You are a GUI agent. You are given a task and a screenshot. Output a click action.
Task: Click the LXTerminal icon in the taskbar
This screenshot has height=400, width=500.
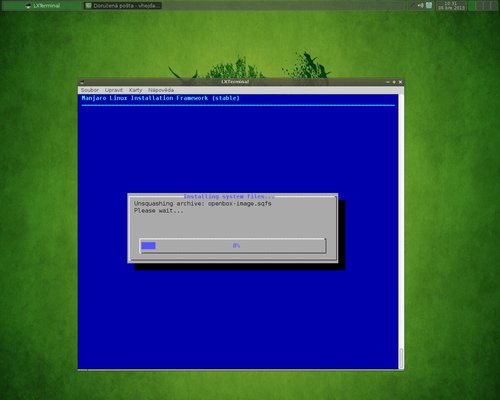tap(28, 6)
